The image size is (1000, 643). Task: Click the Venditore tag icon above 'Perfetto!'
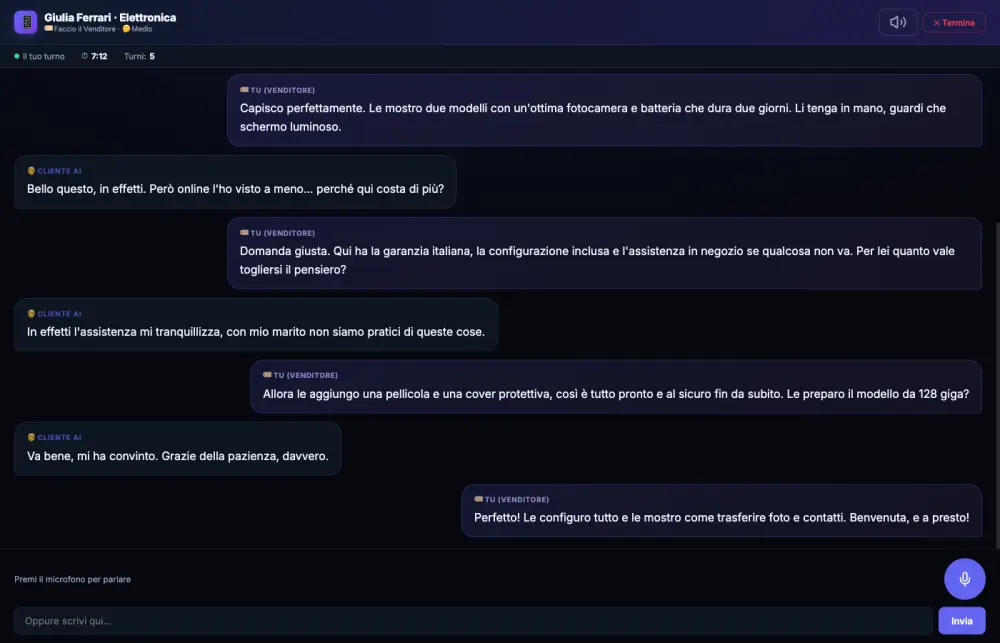tap(478, 499)
